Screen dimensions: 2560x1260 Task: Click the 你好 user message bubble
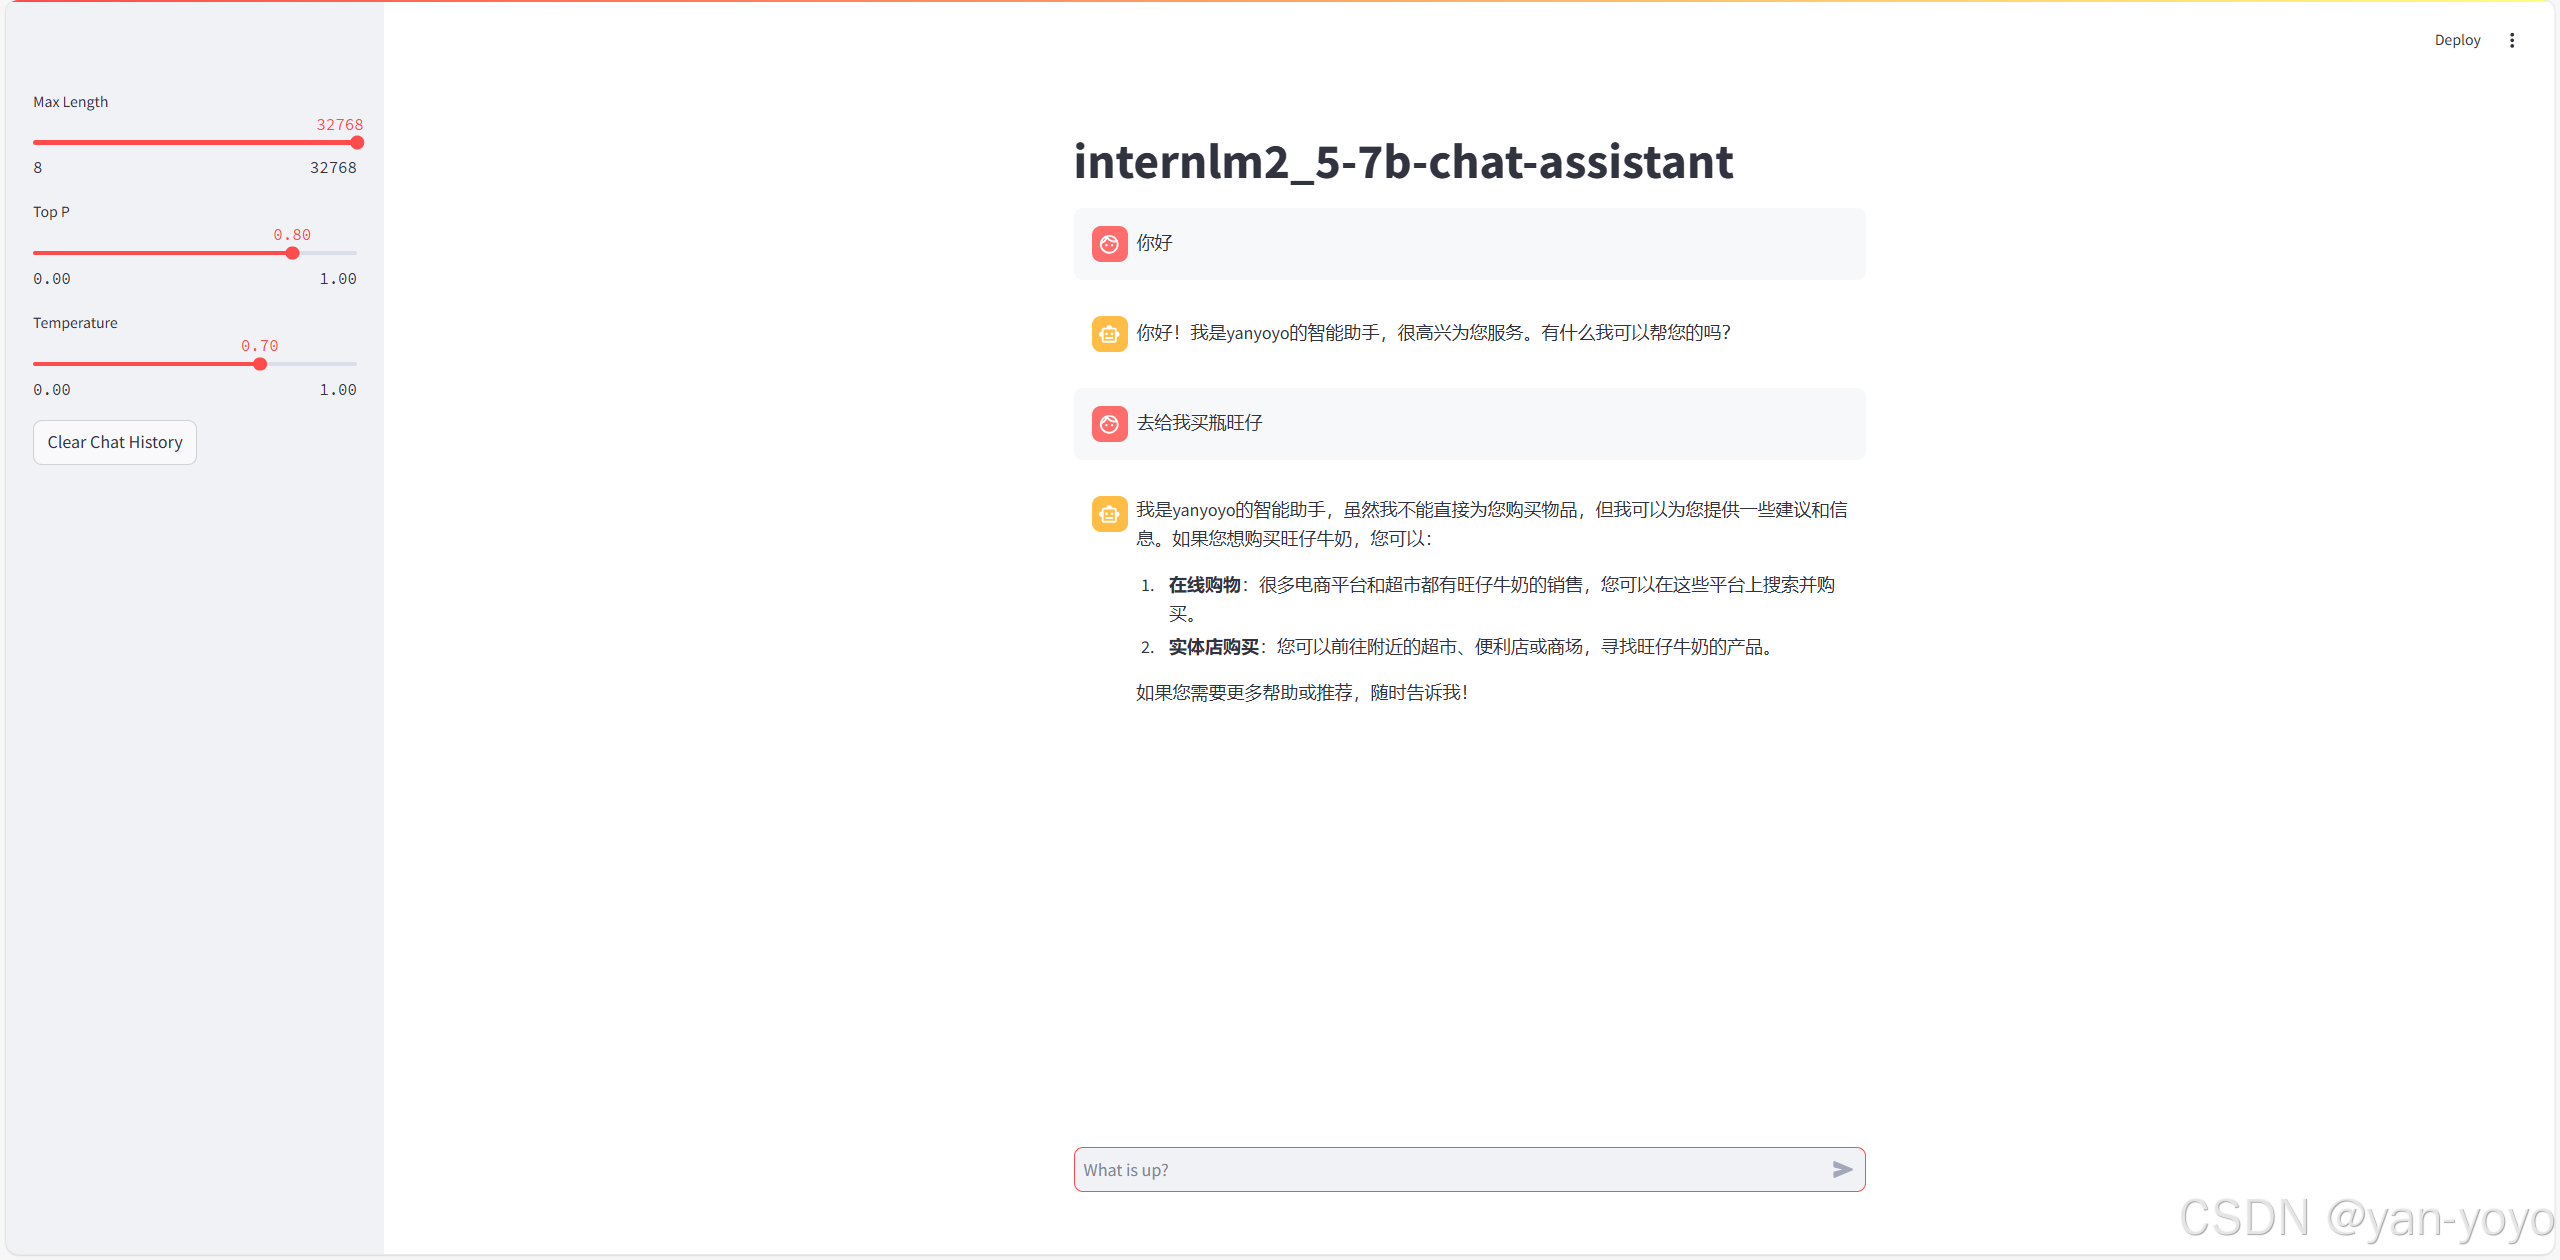(1469, 244)
